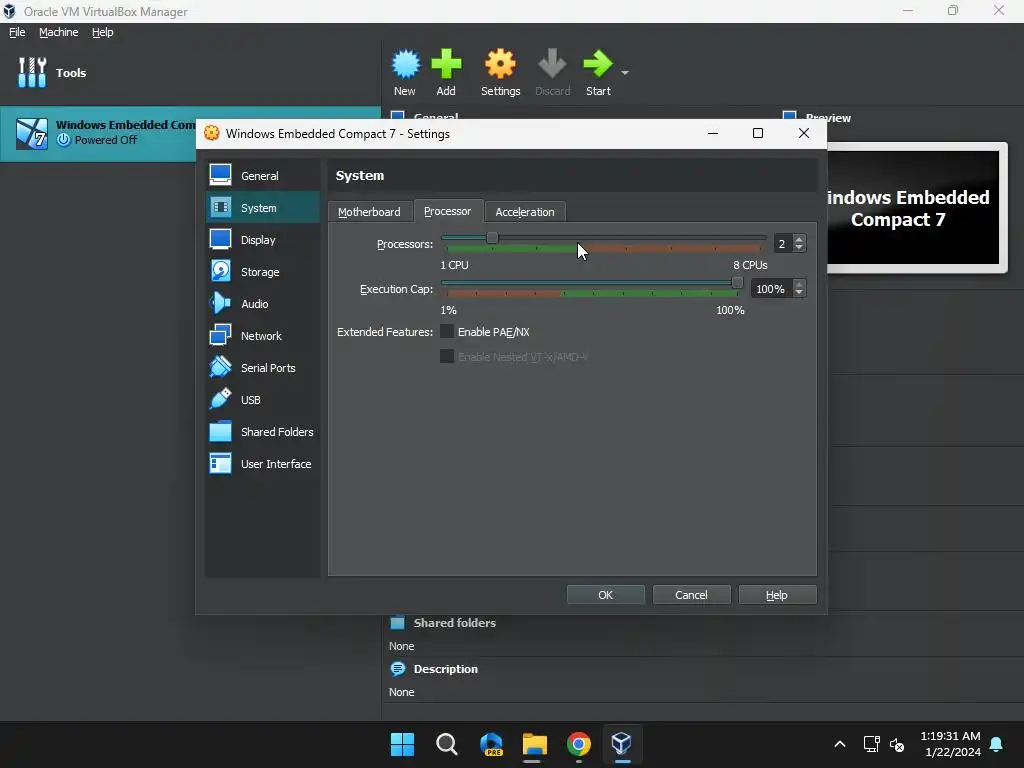Click the VirtualBox taskbar icon
This screenshot has height=768, width=1024.
(622, 744)
